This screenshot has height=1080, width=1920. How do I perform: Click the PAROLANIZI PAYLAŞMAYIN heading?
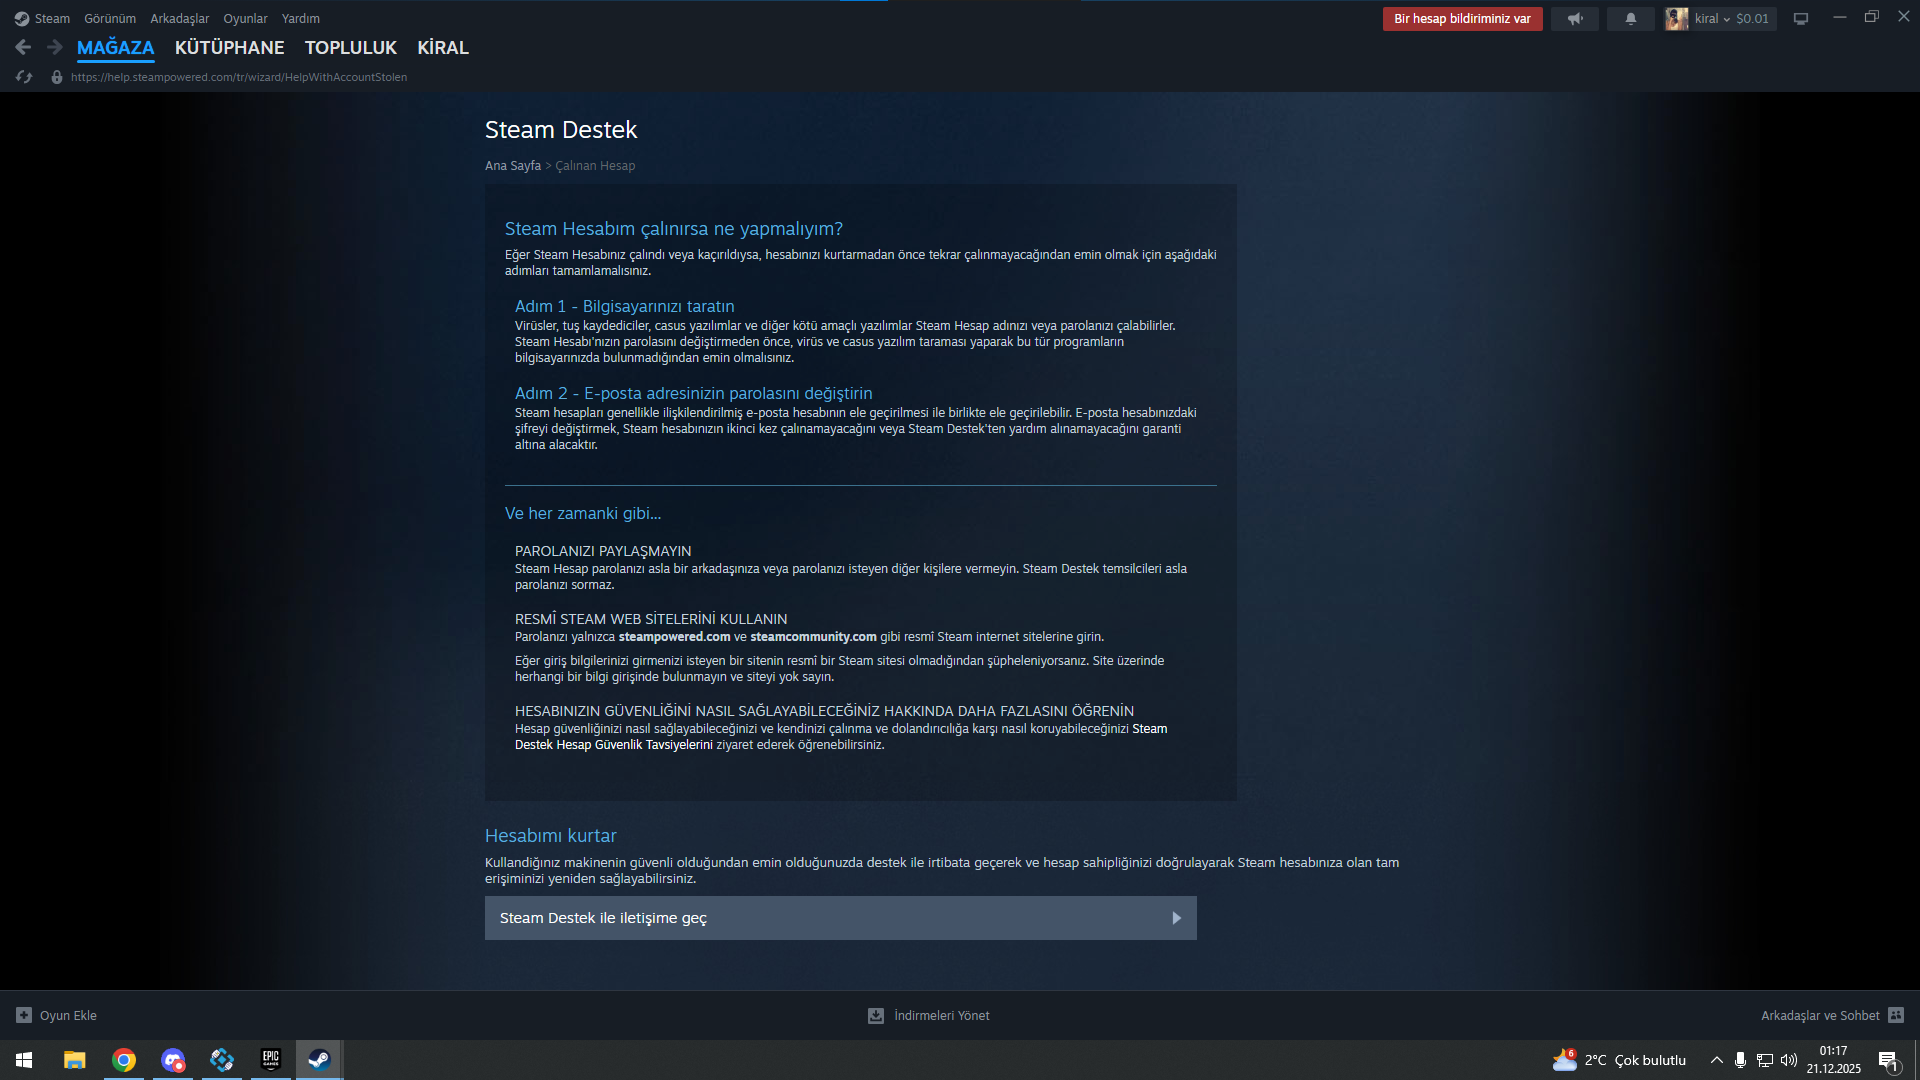(x=603, y=551)
